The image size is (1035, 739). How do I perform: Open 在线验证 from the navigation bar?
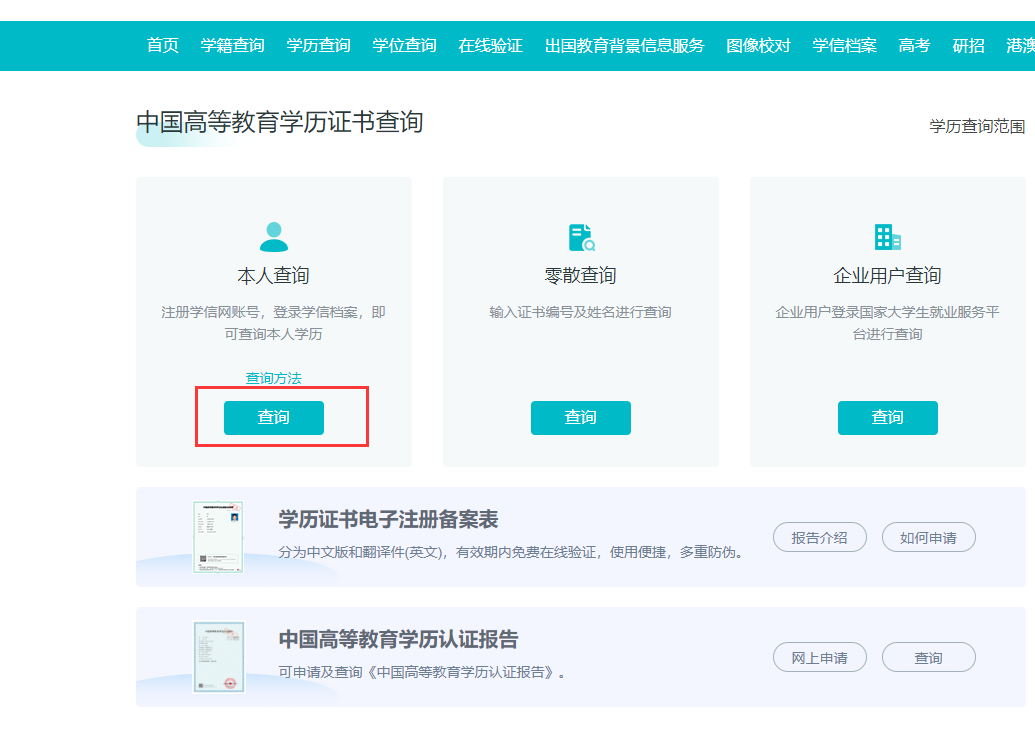pos(489,45)
